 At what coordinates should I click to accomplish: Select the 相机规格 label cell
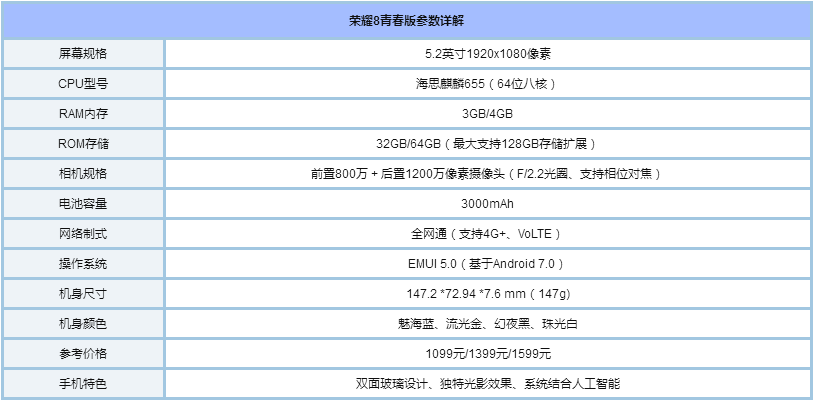point(83,174)
